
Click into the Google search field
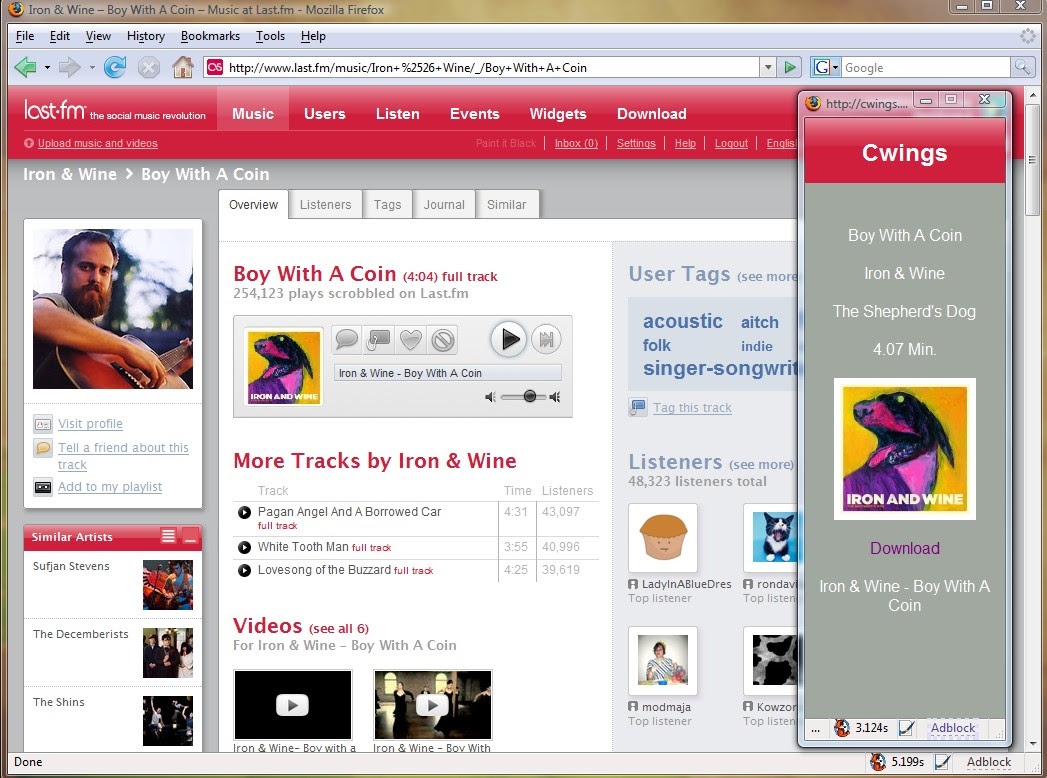[925, 67]
